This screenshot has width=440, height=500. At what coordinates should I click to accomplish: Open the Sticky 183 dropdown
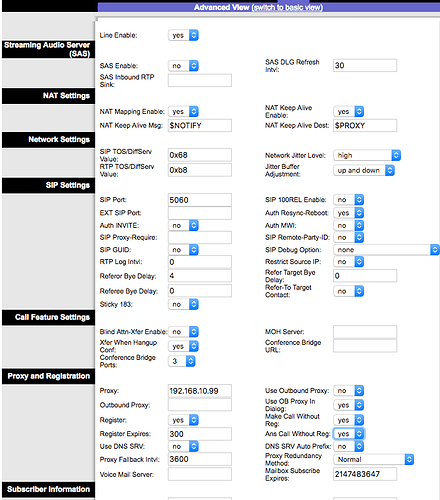click(183, 304)
